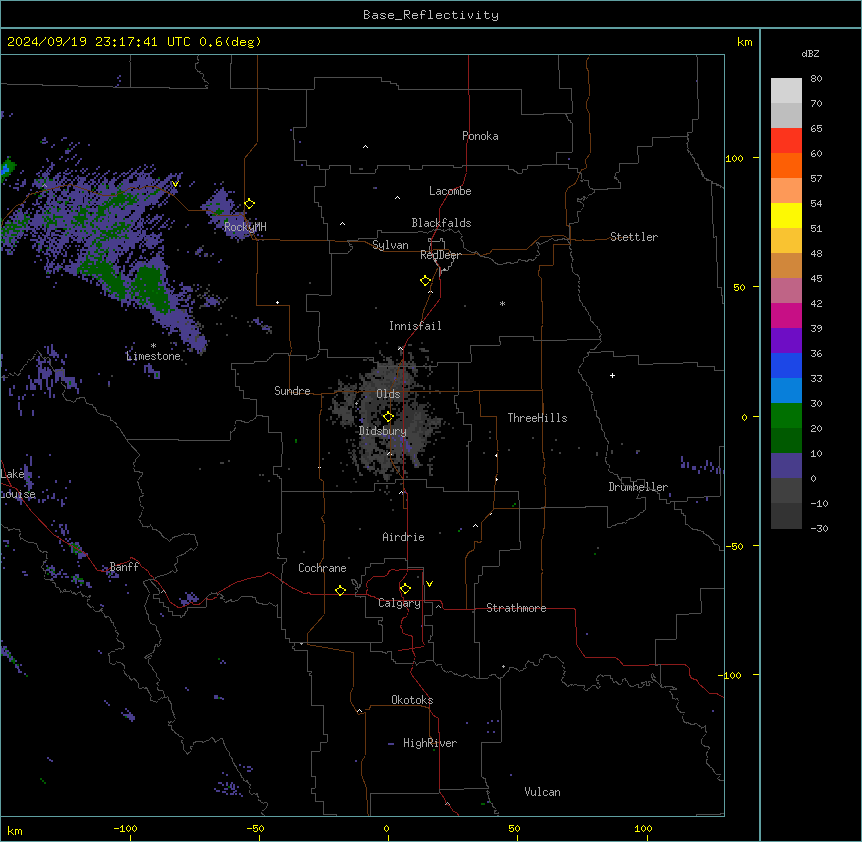Select the white asterisk east of Innisfail
This screenshot has width=862, height=842.
click(502, 304)
